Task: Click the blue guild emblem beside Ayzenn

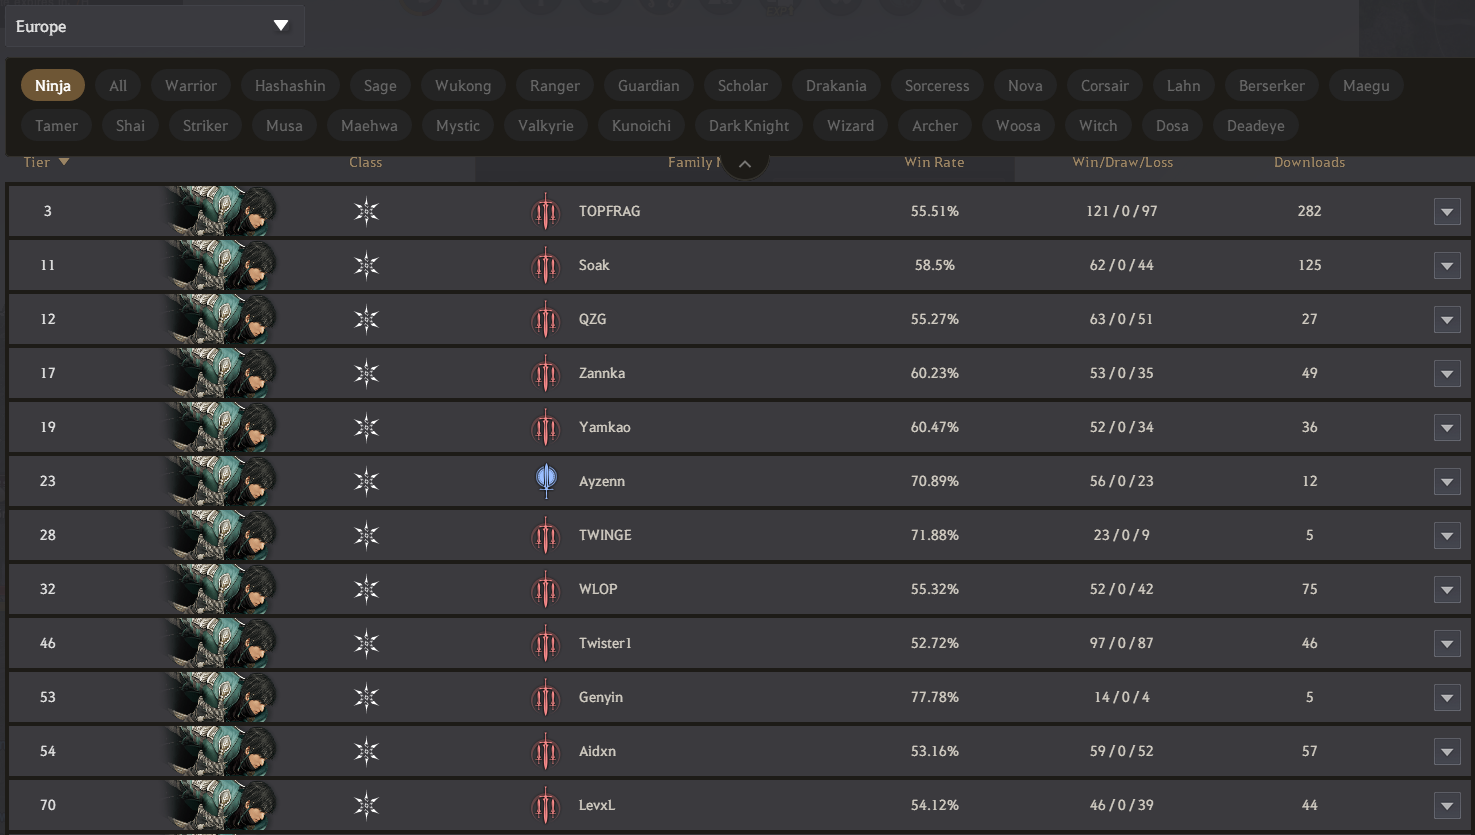Action: point(546,481)
